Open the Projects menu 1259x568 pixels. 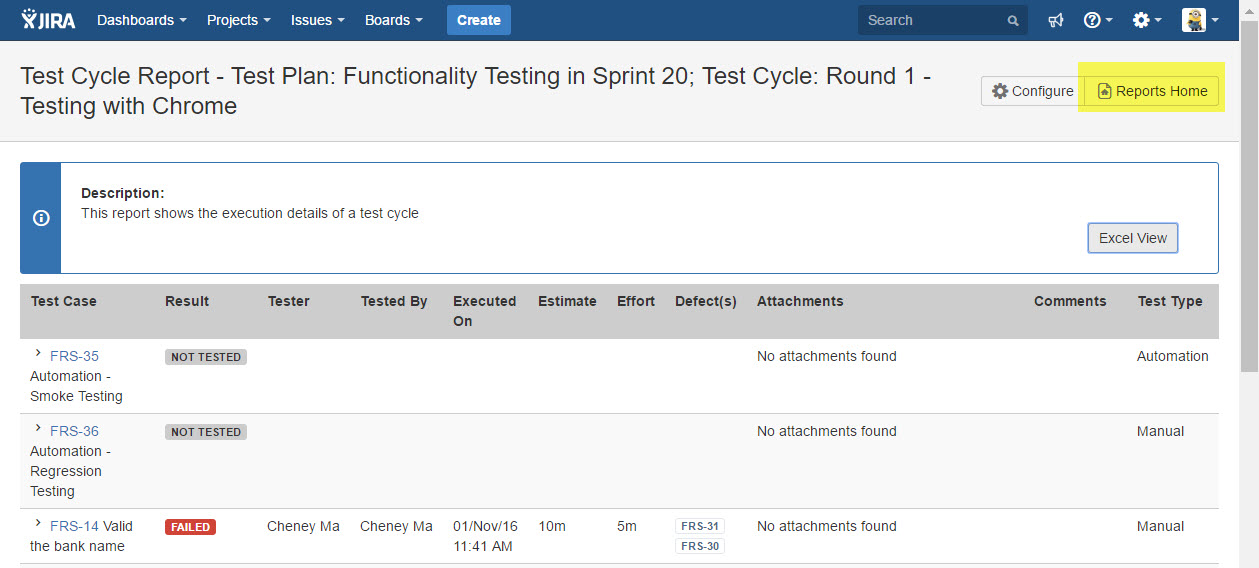coord(238,20)
